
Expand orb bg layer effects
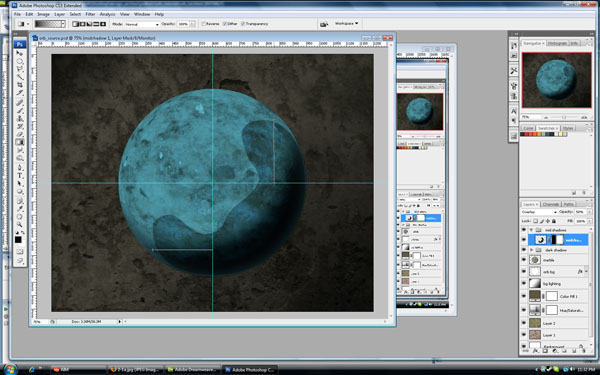(x=586, y=272)
